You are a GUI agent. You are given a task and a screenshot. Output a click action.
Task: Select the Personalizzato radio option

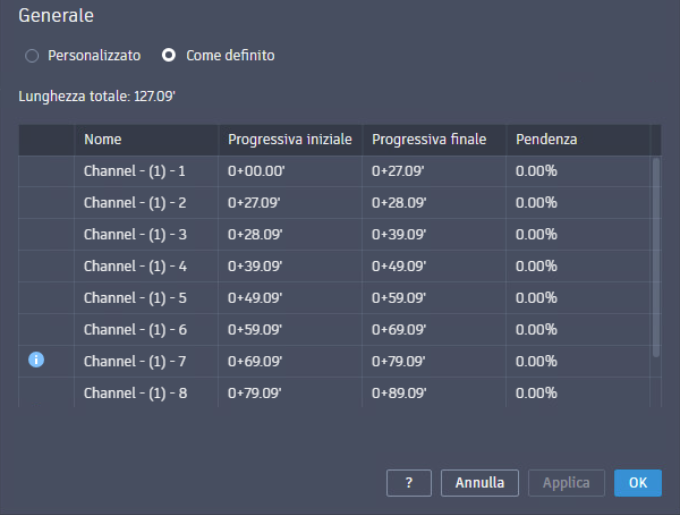coord(32,56)
